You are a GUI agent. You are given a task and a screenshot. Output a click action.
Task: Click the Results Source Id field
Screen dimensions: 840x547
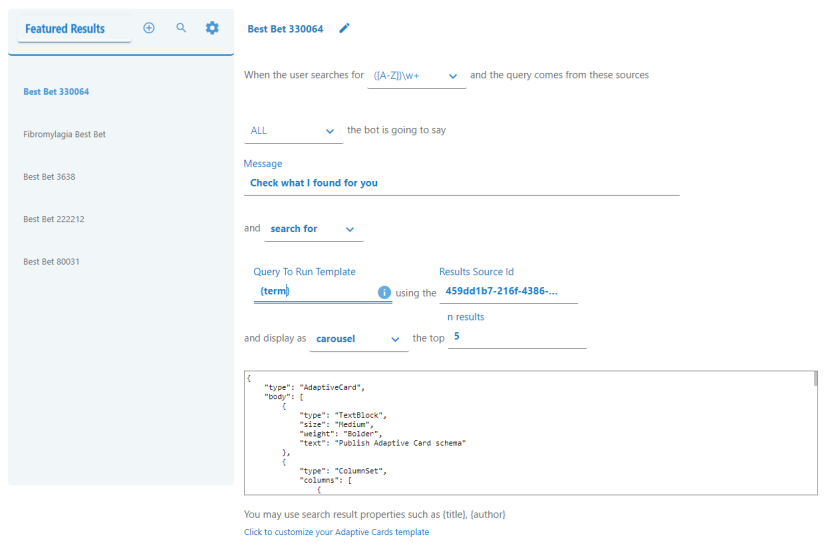click(508, 291)
